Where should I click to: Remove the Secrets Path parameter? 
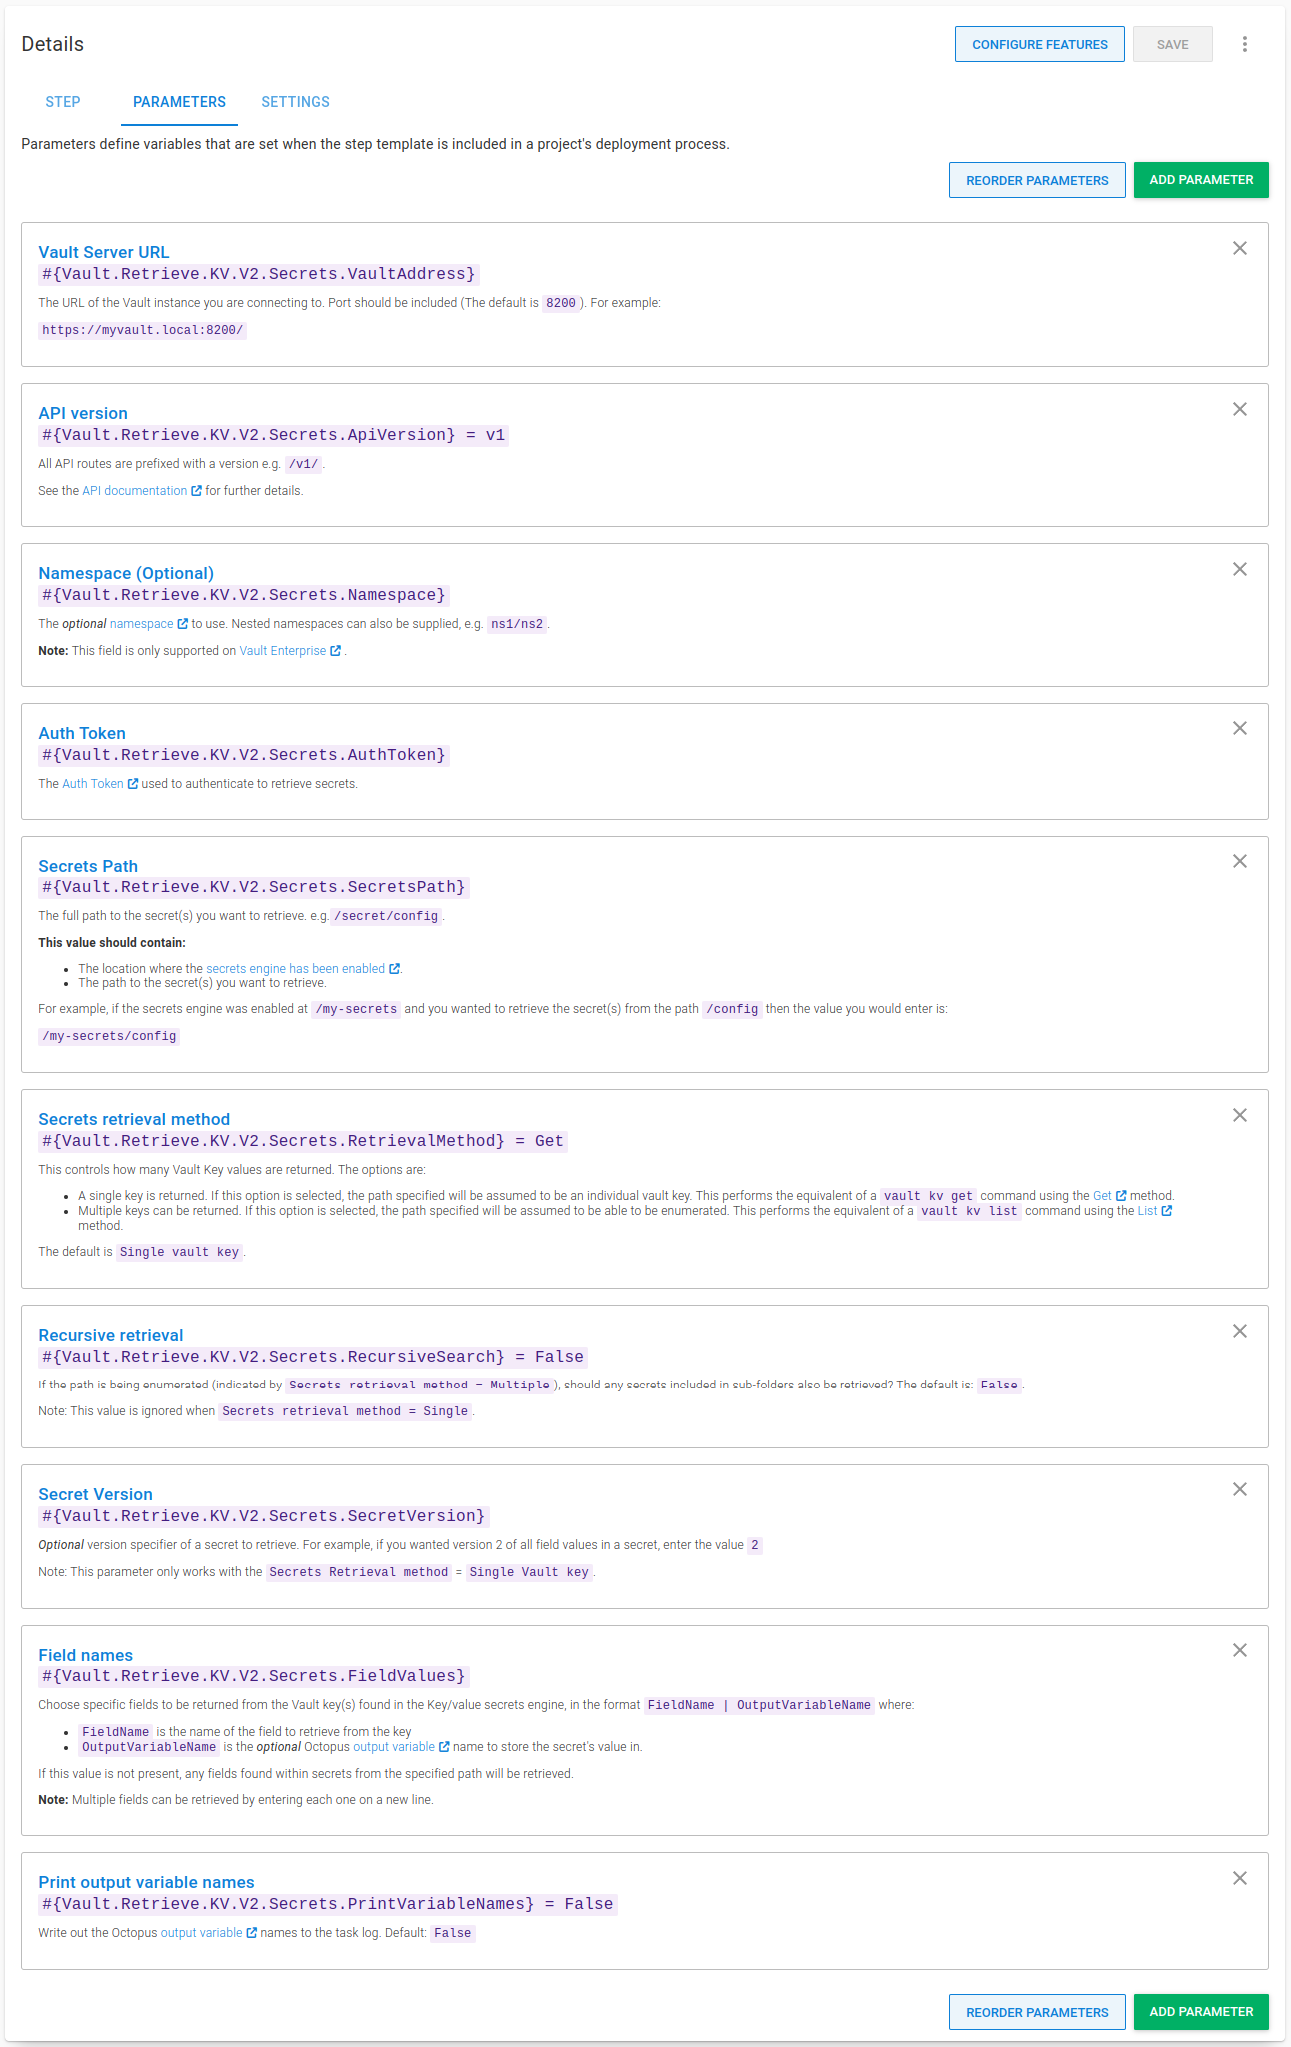tap(1240, 862)
